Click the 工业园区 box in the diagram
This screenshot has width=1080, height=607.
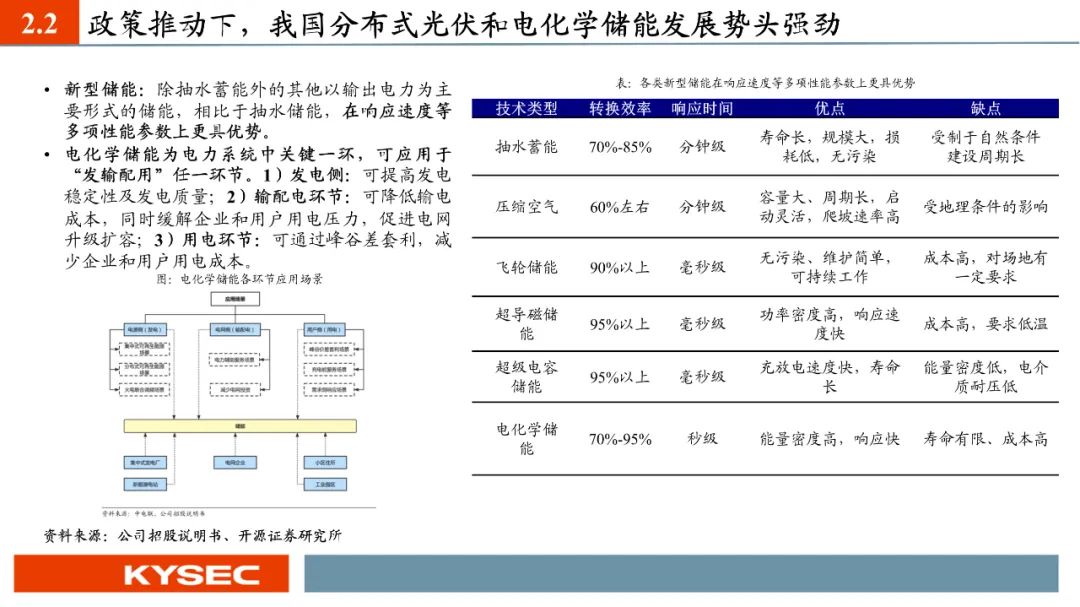click(x=325, y=484)
